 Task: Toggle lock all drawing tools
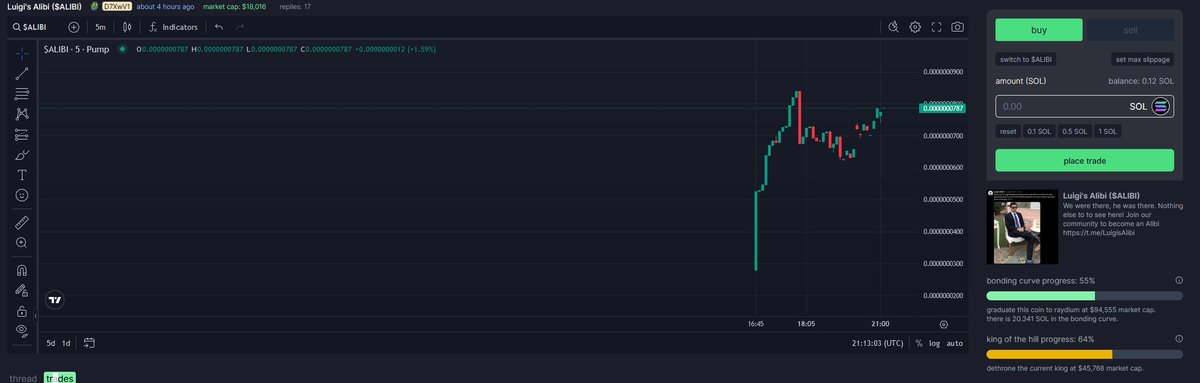[x=22, y=310]
